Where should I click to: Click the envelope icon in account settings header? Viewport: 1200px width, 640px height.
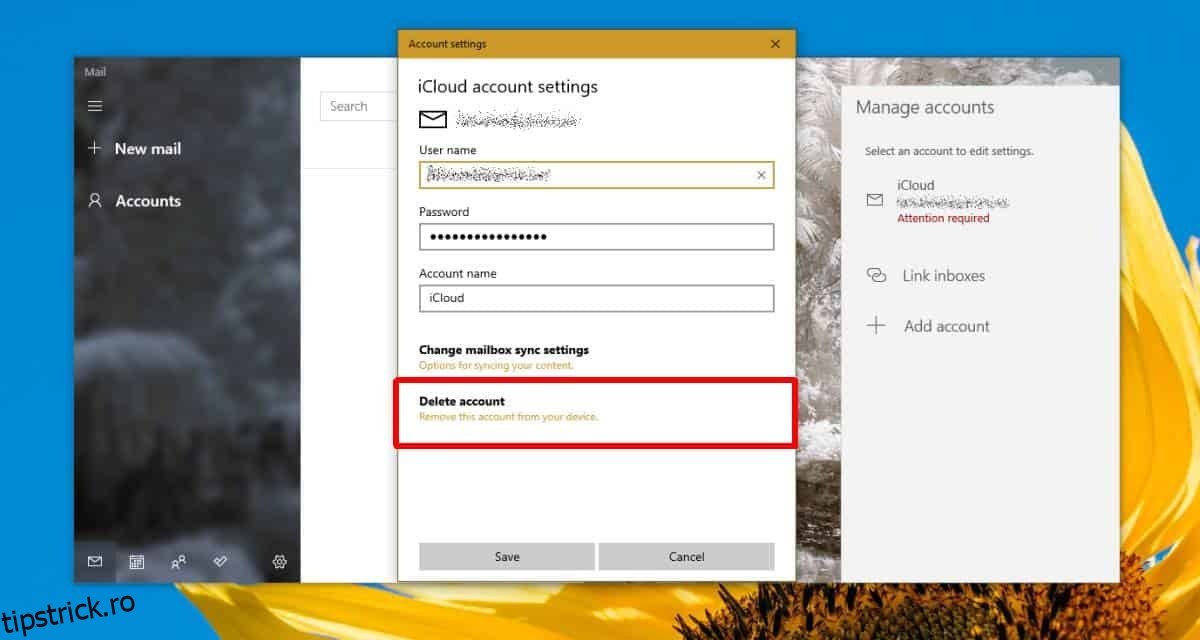tap(433, 120)
